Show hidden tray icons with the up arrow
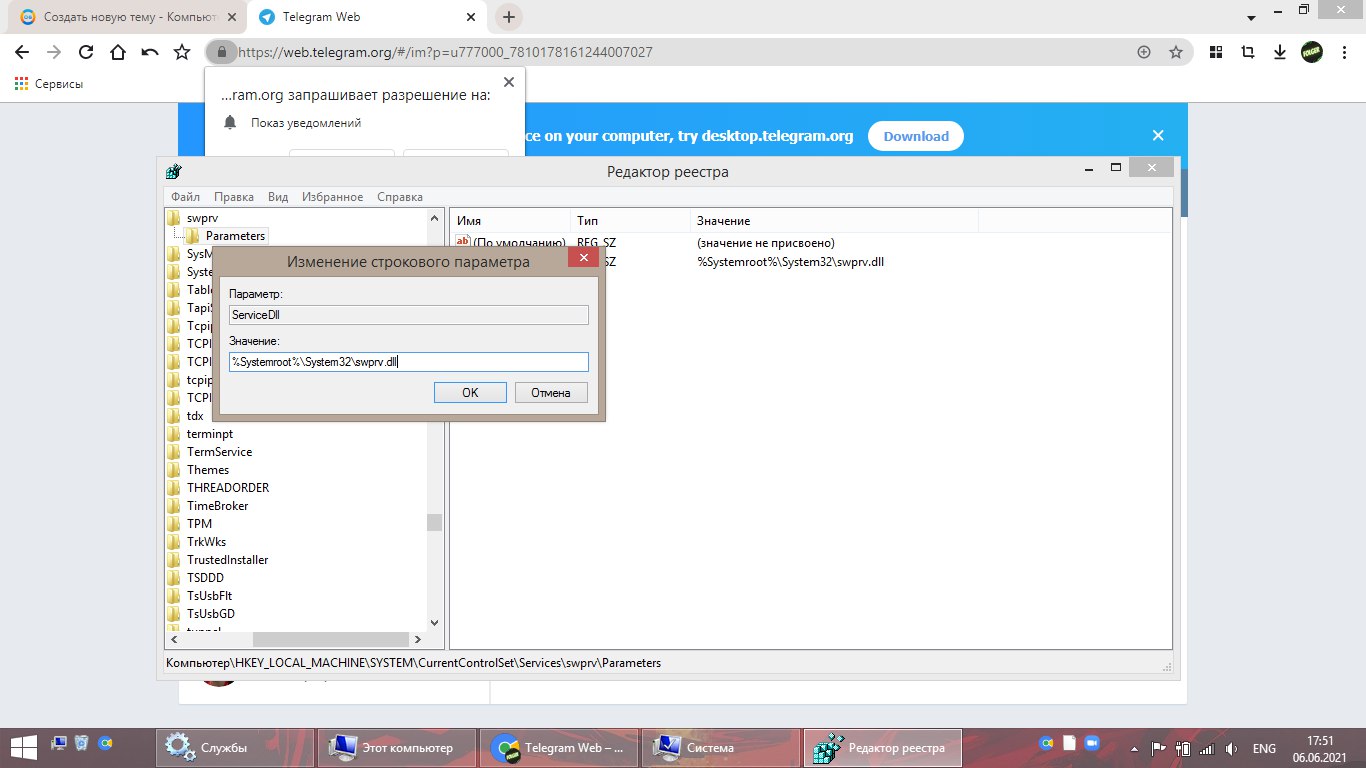 tap(1134, 748)
